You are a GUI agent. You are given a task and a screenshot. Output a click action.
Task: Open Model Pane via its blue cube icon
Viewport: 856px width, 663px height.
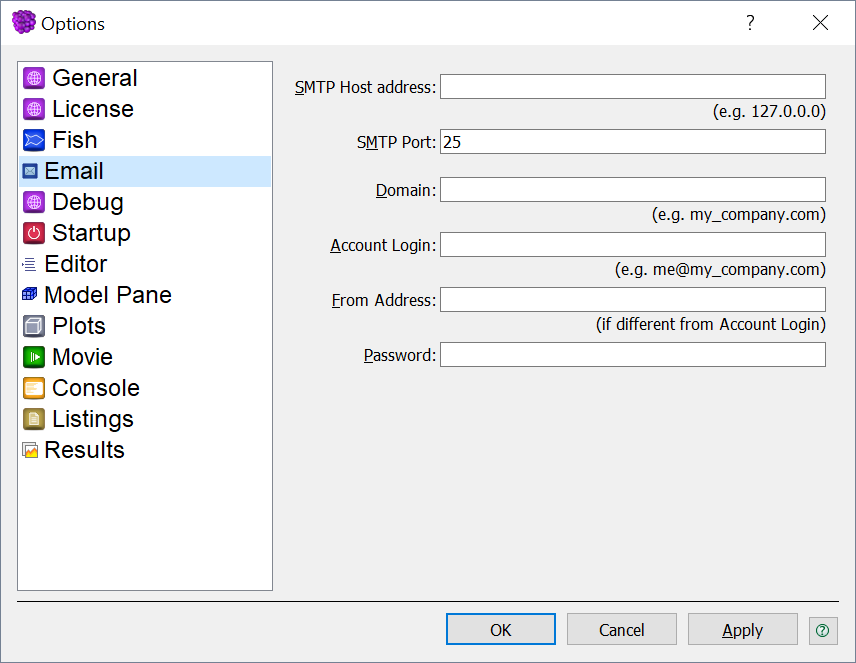(29, 295)
